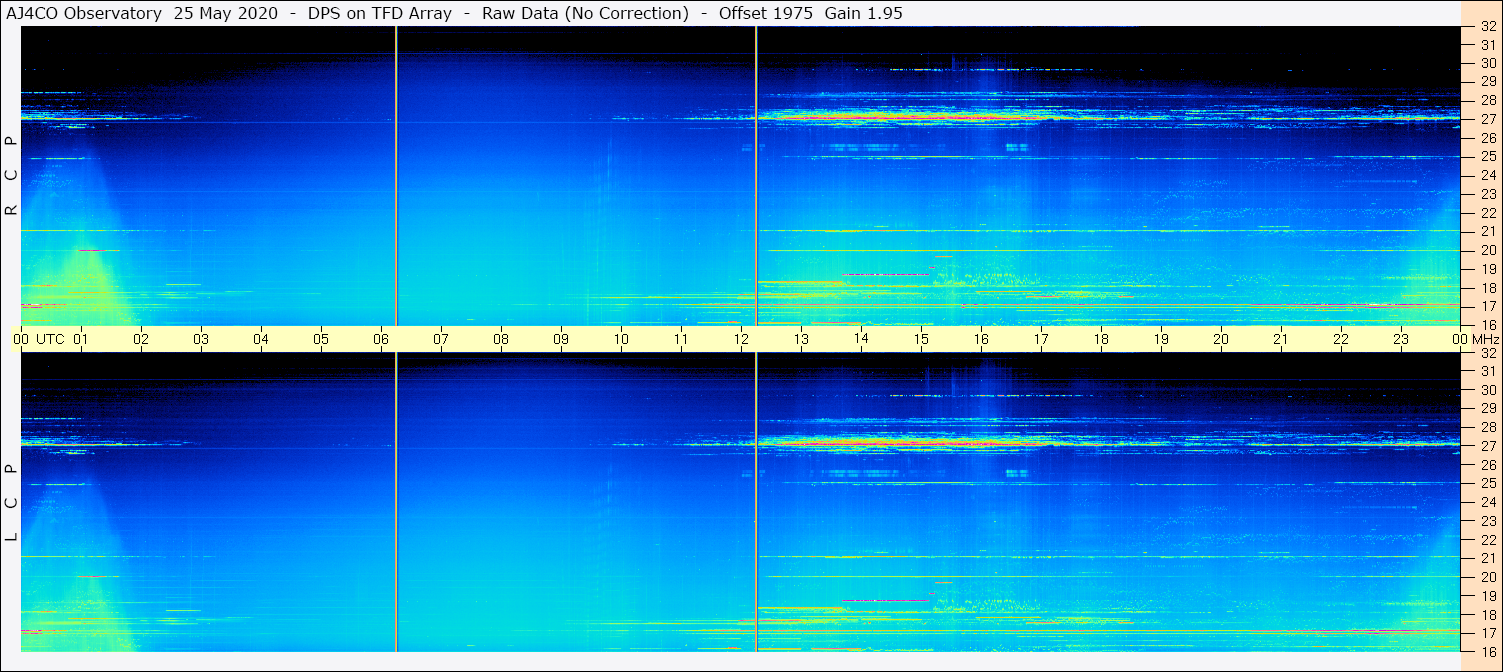Click hour '10' on the UTC time axis

tap(621, 339)
